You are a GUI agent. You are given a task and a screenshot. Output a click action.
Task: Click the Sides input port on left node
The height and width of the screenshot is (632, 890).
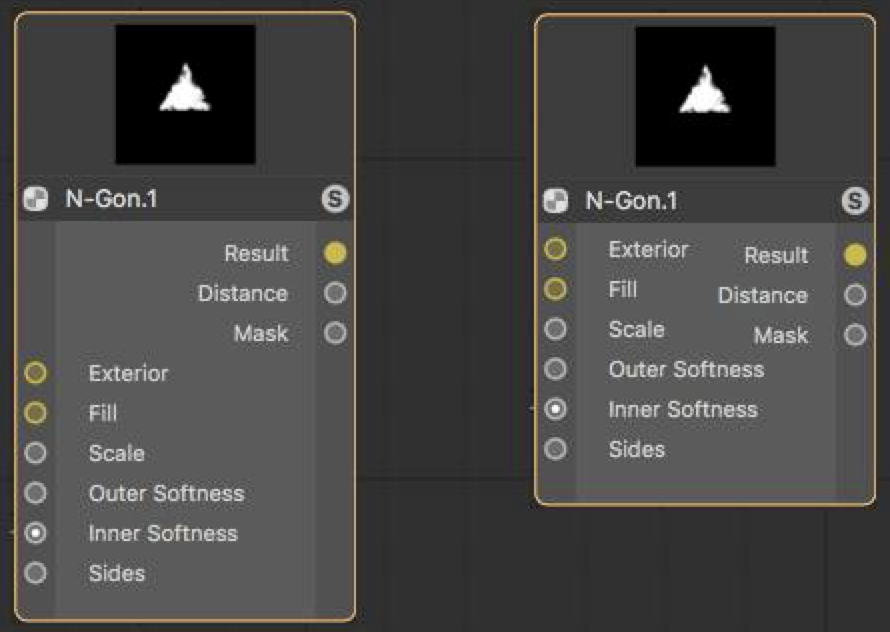pos(35,573)
